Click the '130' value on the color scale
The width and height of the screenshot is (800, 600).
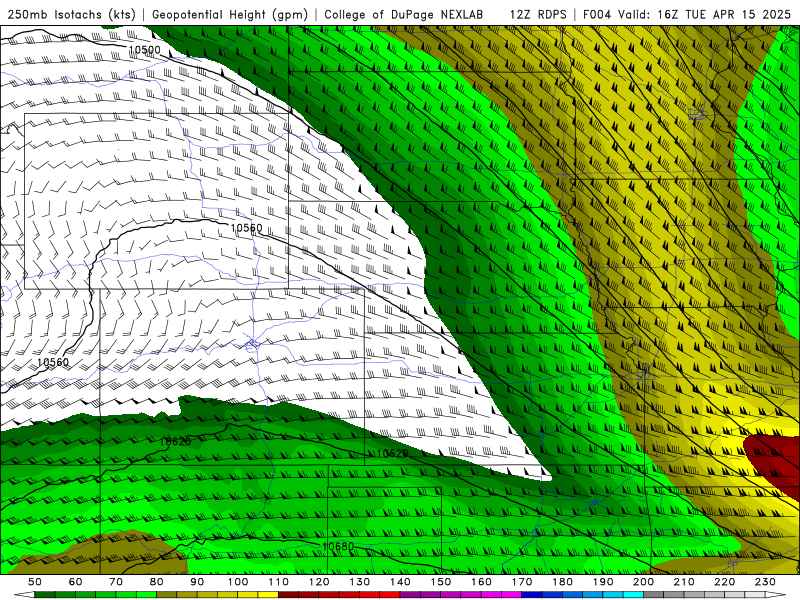(x=360, y=582)
